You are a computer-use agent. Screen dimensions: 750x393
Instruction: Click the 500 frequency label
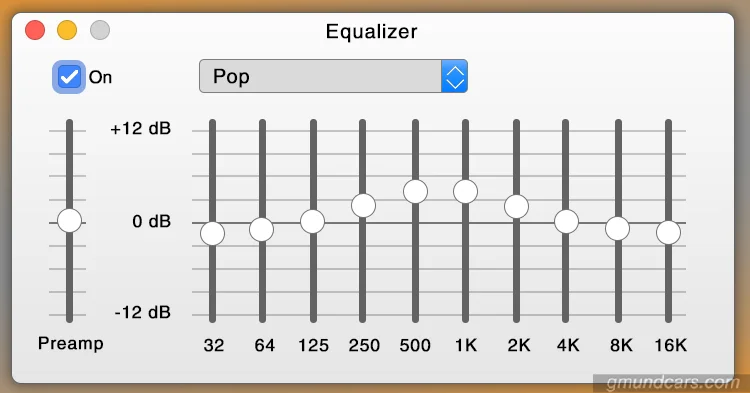pos(415,345)
